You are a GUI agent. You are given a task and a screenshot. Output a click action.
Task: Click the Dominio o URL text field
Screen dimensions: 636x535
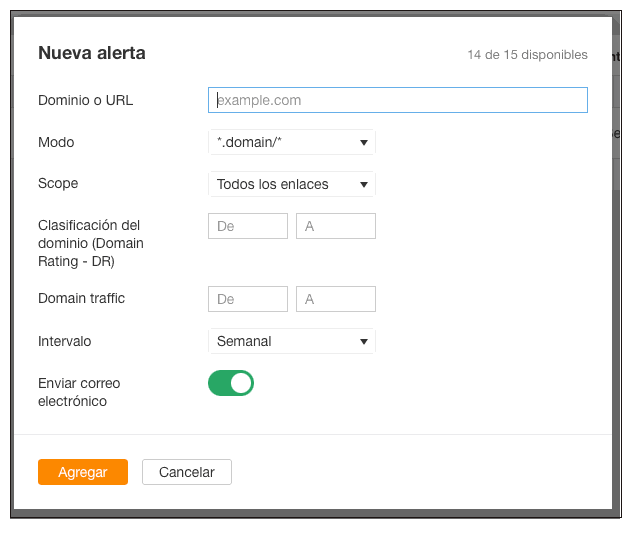(397, 100)
